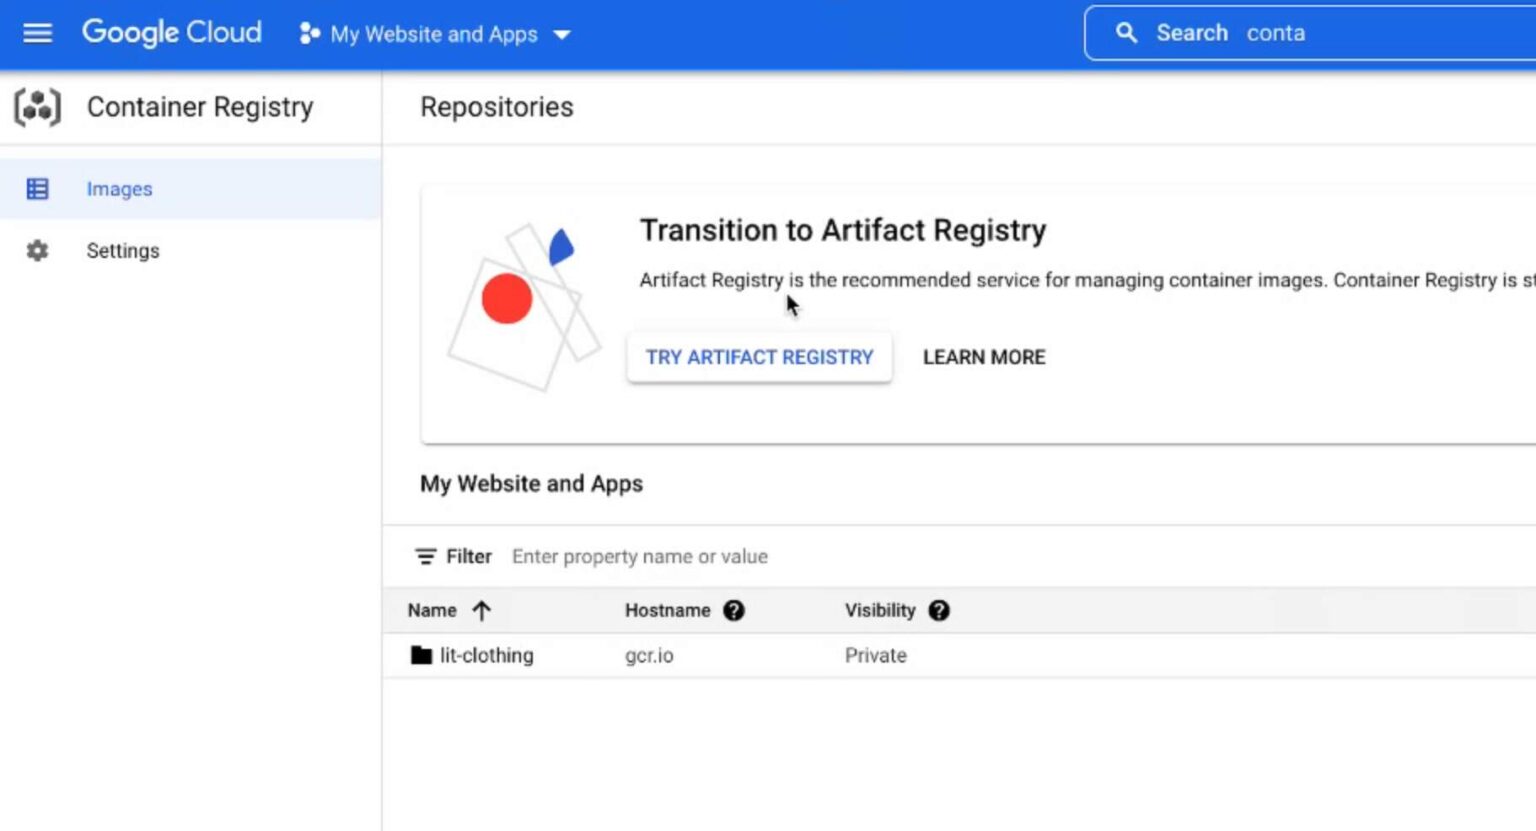Click the Container Registry product icon
The width and height of the screenshot is (1536, 831).
coord(38,107)
